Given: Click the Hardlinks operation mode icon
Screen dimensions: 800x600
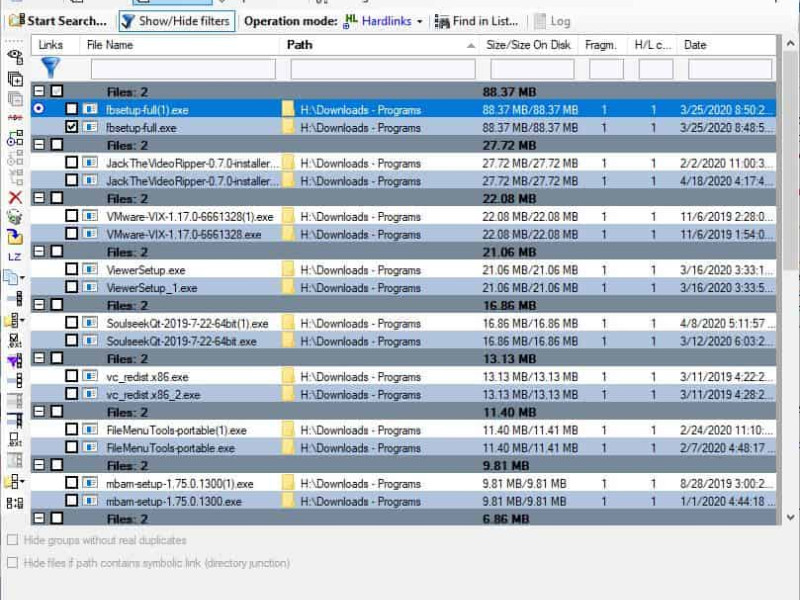Looking at the screenshot, I should [x=351, y=21].
